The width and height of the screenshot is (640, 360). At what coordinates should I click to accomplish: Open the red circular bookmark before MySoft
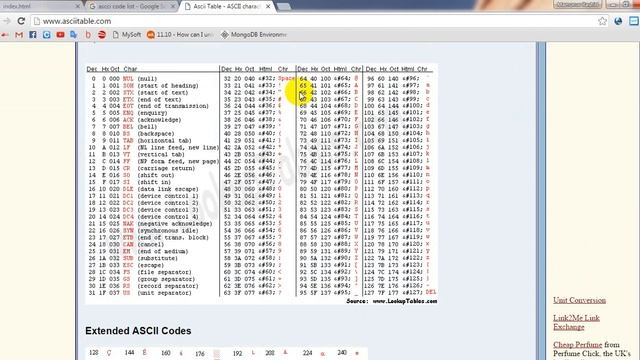102,35
